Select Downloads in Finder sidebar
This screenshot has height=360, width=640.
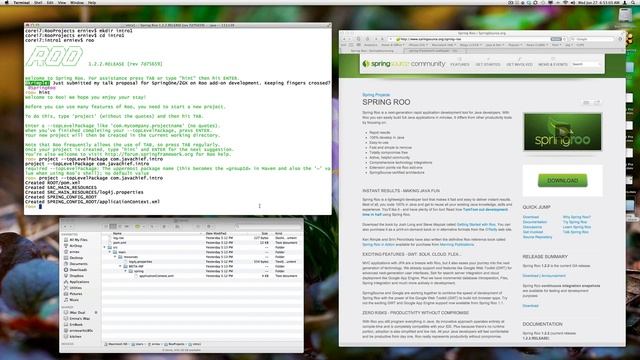tap(76, 270)
